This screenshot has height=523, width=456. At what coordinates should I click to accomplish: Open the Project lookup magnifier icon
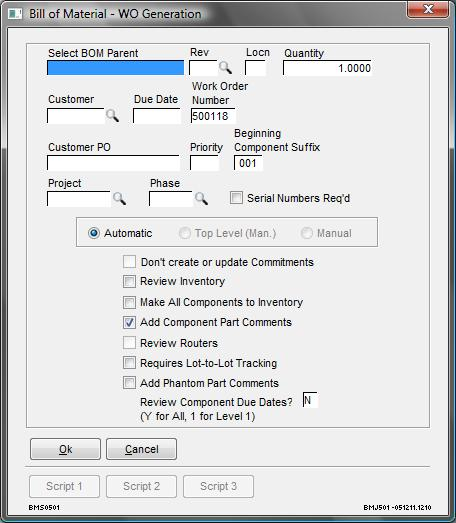tap(119, 198)
